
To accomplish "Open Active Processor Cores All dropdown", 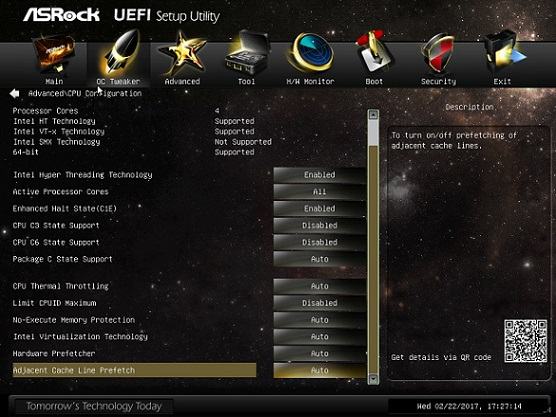I will tap(319, 192).
